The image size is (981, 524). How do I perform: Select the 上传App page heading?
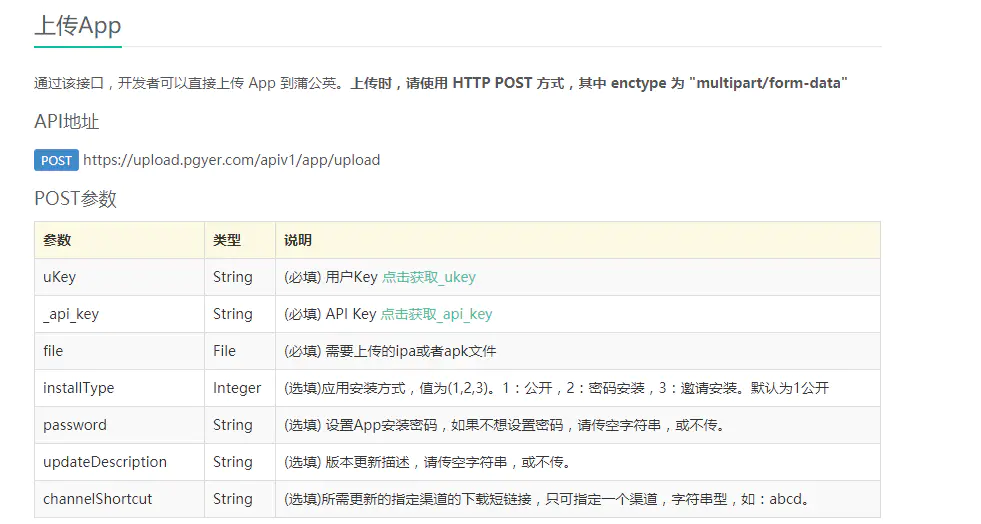point(78,26)
